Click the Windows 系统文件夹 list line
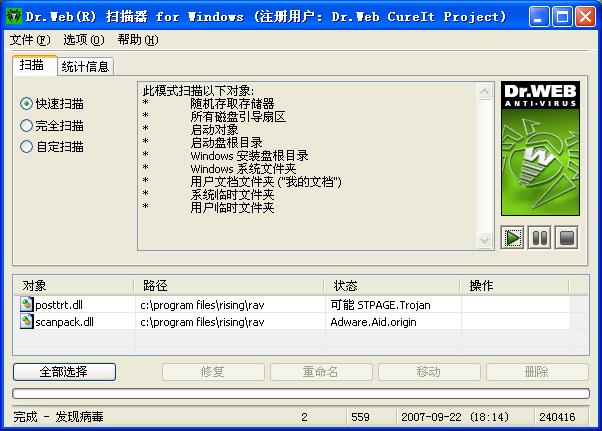The width and height of the screenshot is (602, 431). pyautogui.click(x=243, y=169)
